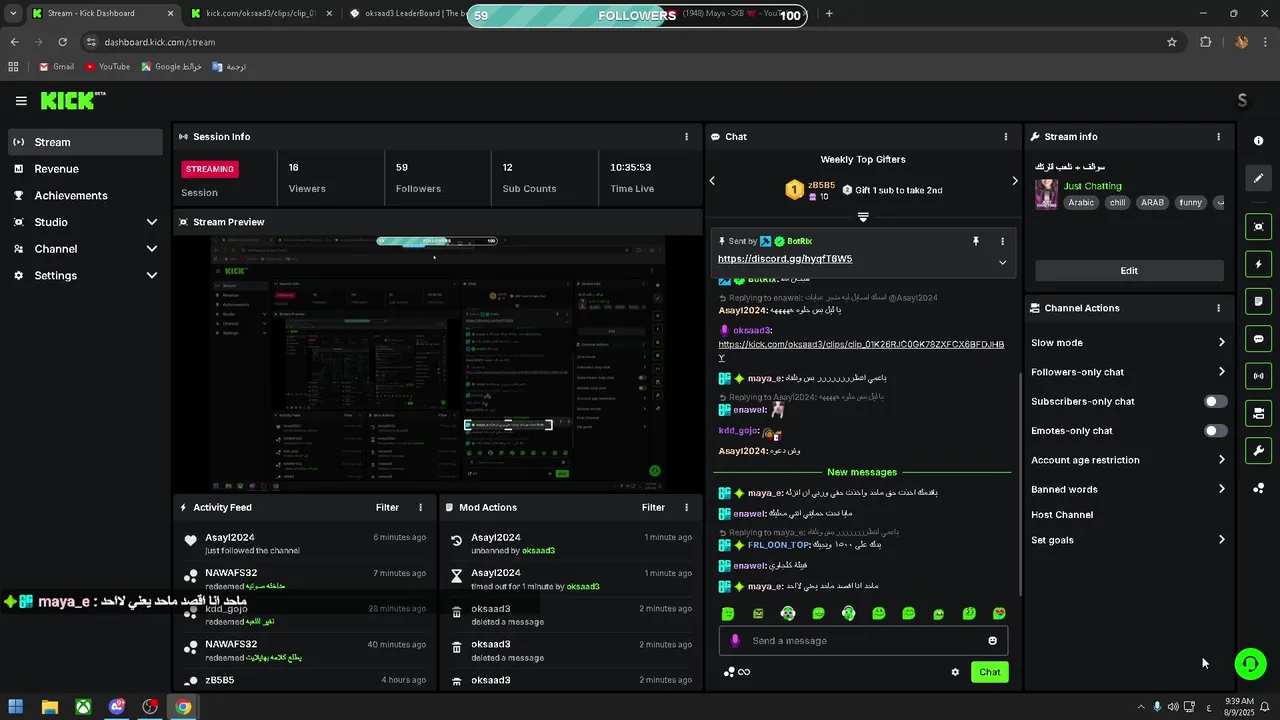This screenshot has width=1280, height=720.
Task: Open Stream info three-dot menu
Action: (x=1218, y=137)
